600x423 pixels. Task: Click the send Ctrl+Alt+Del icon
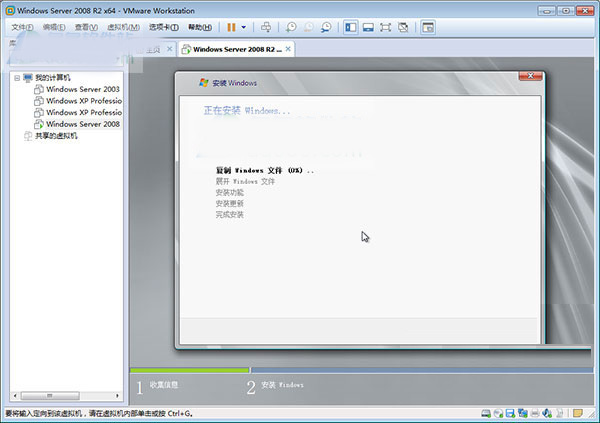coord(266,27)
